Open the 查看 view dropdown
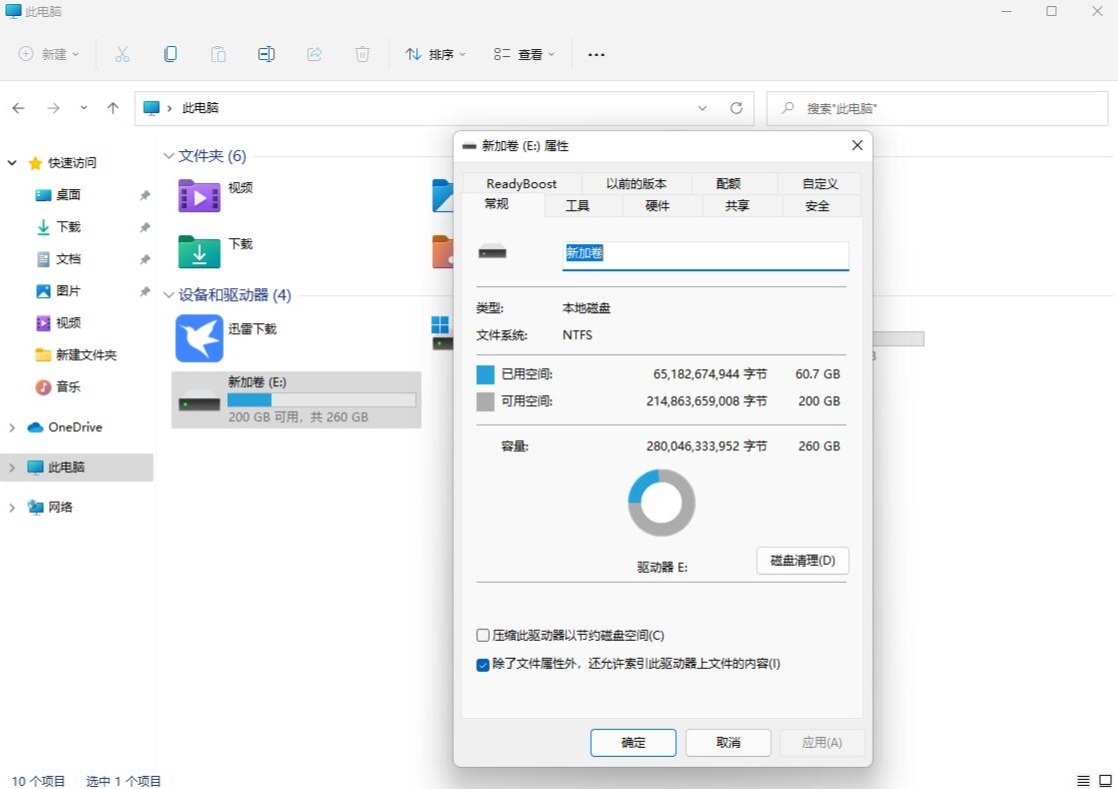Image resolution: width=1118 pixels, height=789 pixels. 524,54
